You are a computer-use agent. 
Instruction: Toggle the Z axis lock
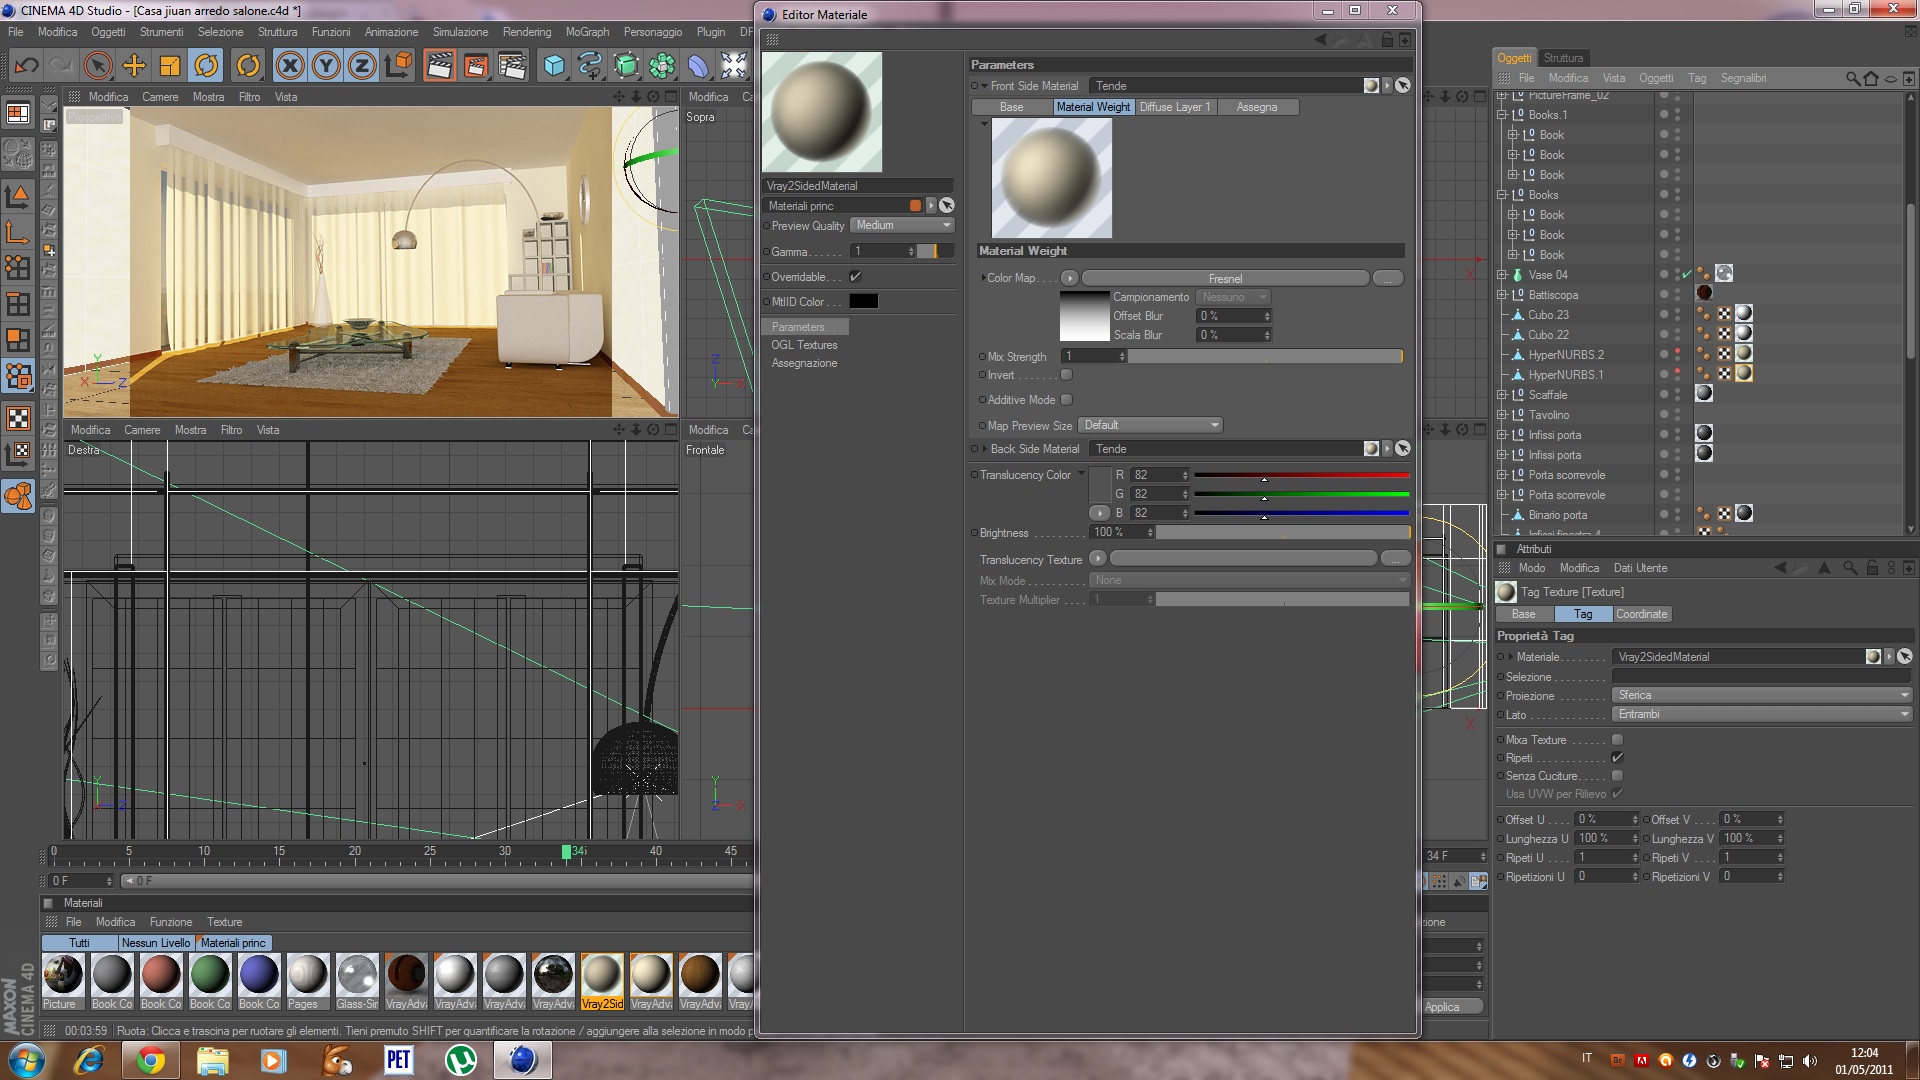pos(362,66)
